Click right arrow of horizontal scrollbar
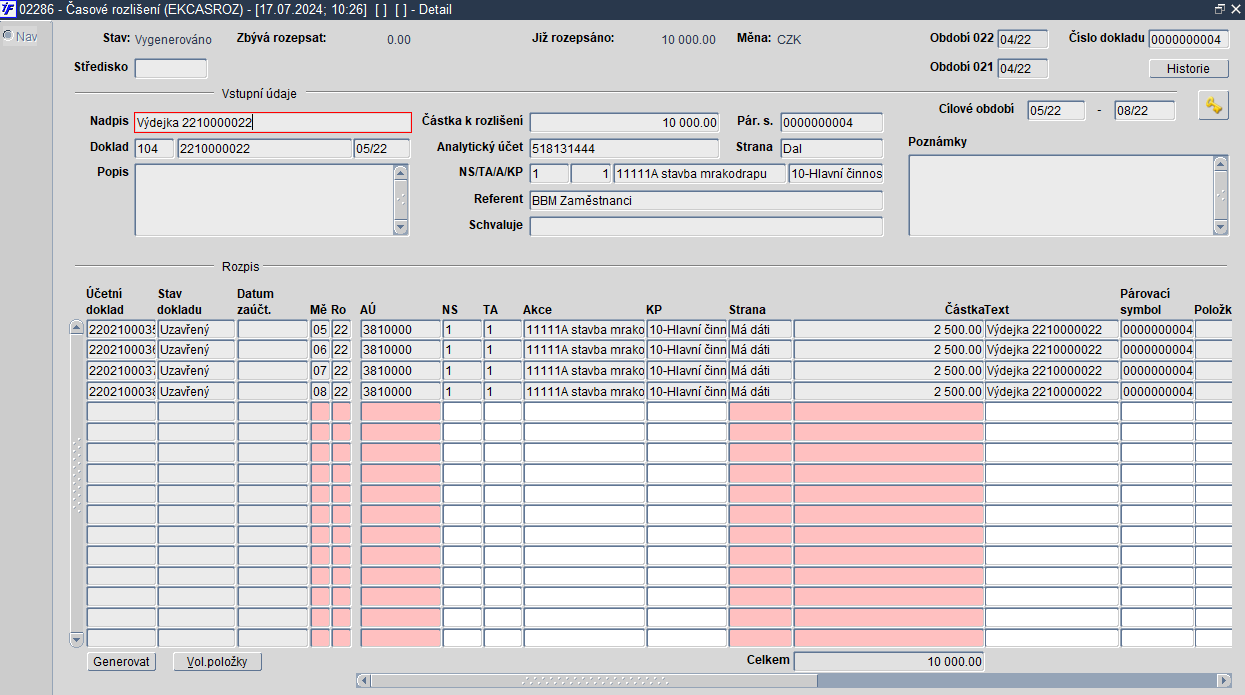This screenshot has width=1245, height=695. point(1223,681)
